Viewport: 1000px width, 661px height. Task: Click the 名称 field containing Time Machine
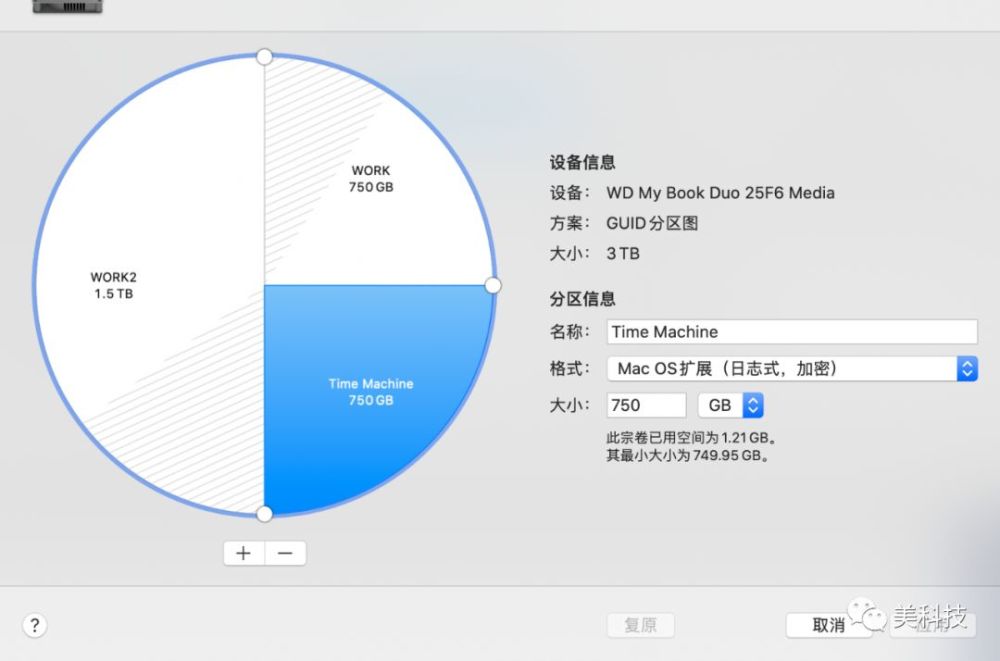(792, 332)
